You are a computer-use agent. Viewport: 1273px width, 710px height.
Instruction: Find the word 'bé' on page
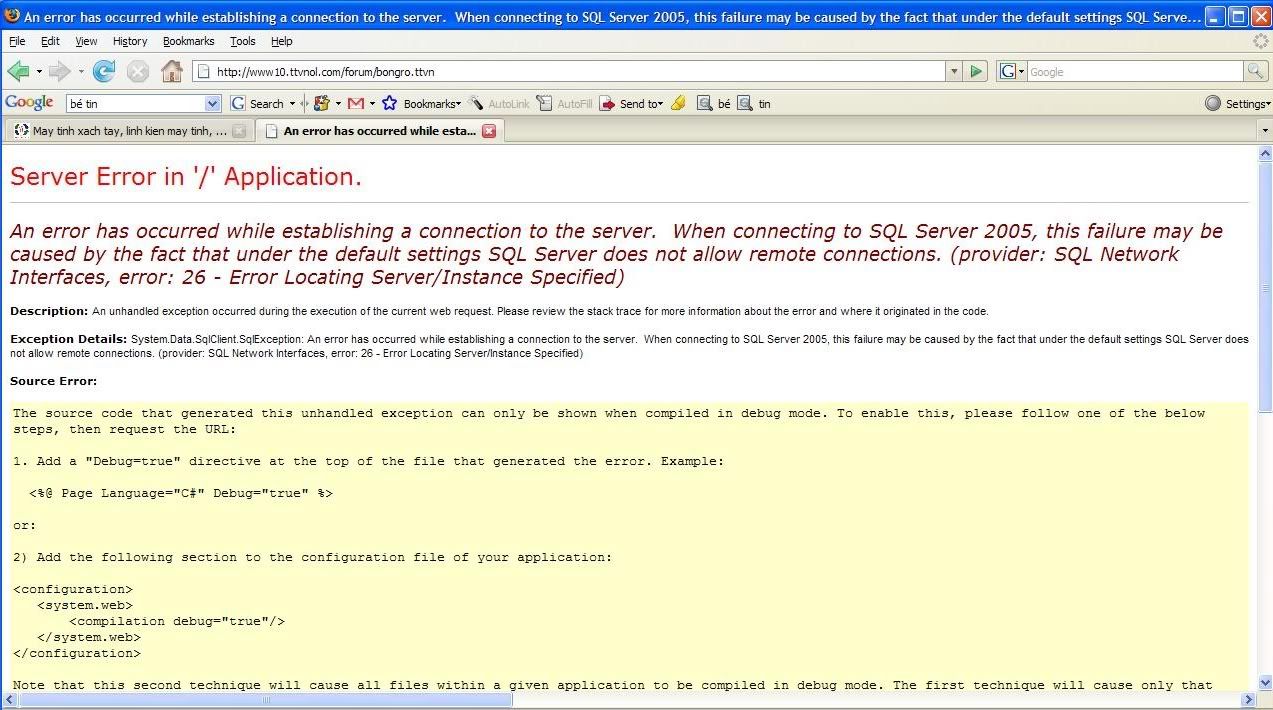point(714,103)
